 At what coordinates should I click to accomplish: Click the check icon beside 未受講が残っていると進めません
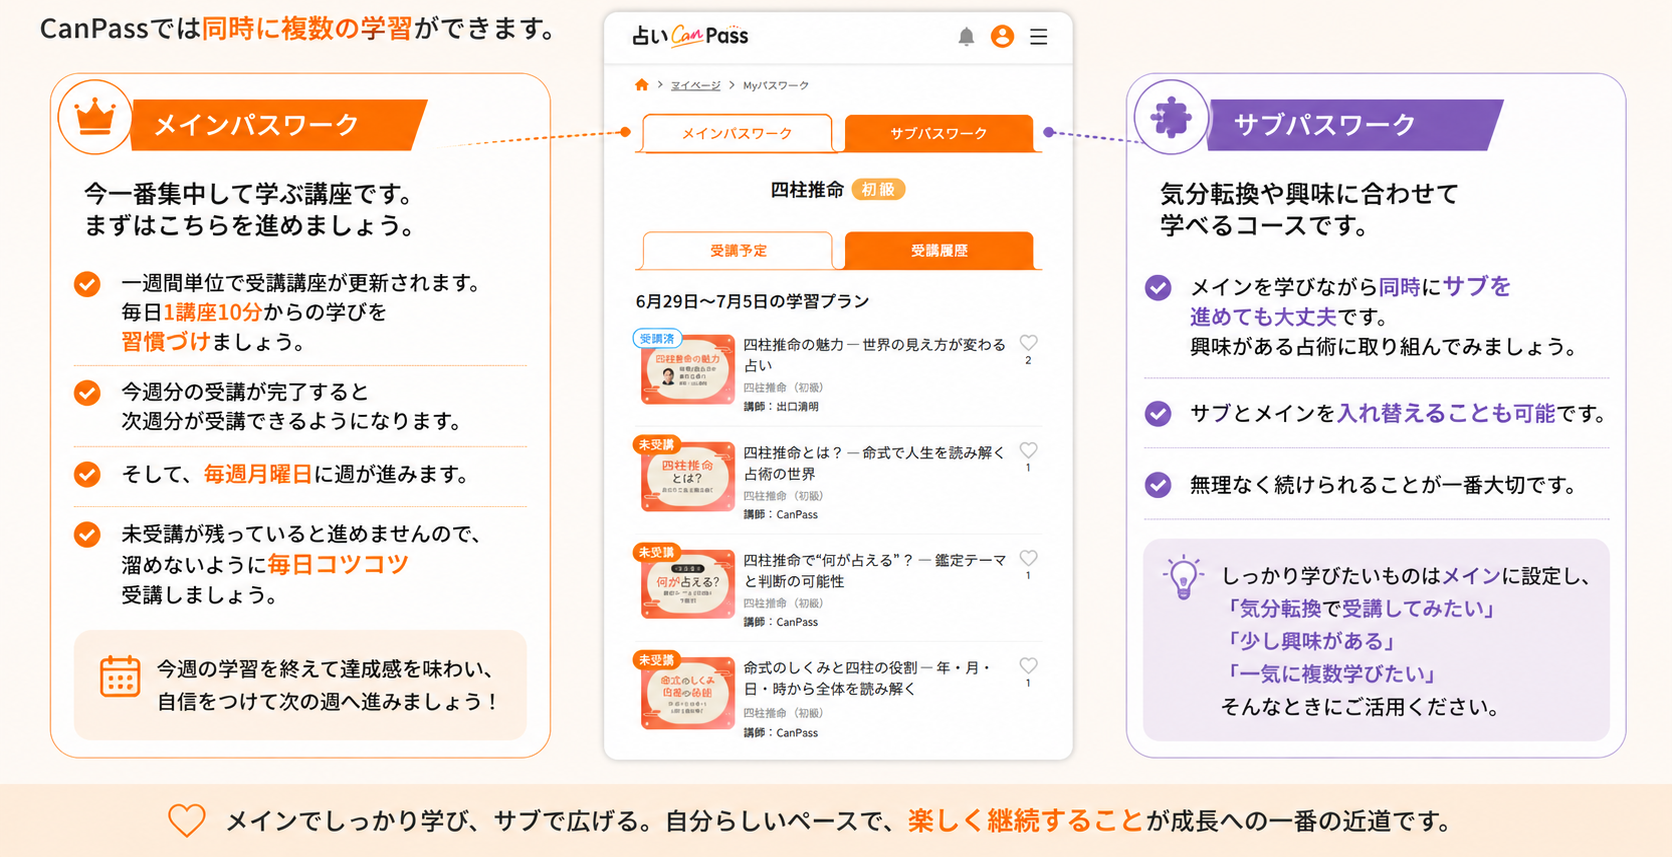tap(88, 535)
